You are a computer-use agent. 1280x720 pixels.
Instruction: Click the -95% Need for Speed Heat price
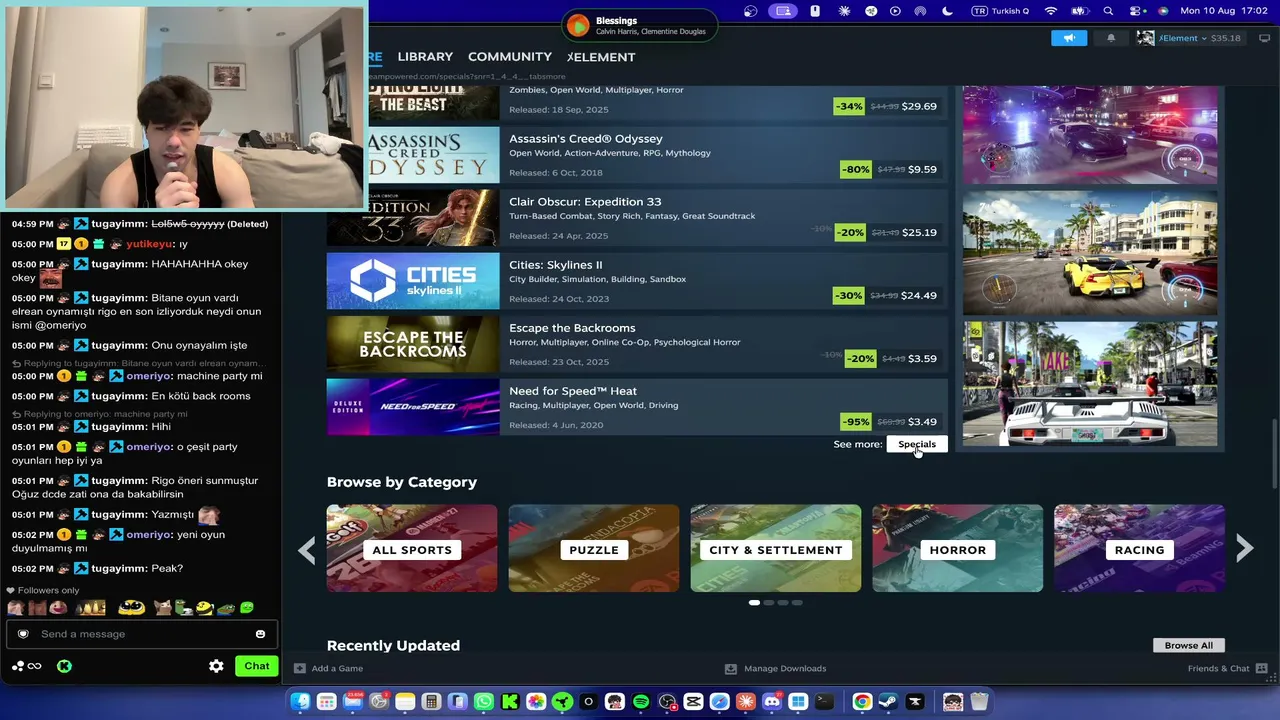[889, 422]
